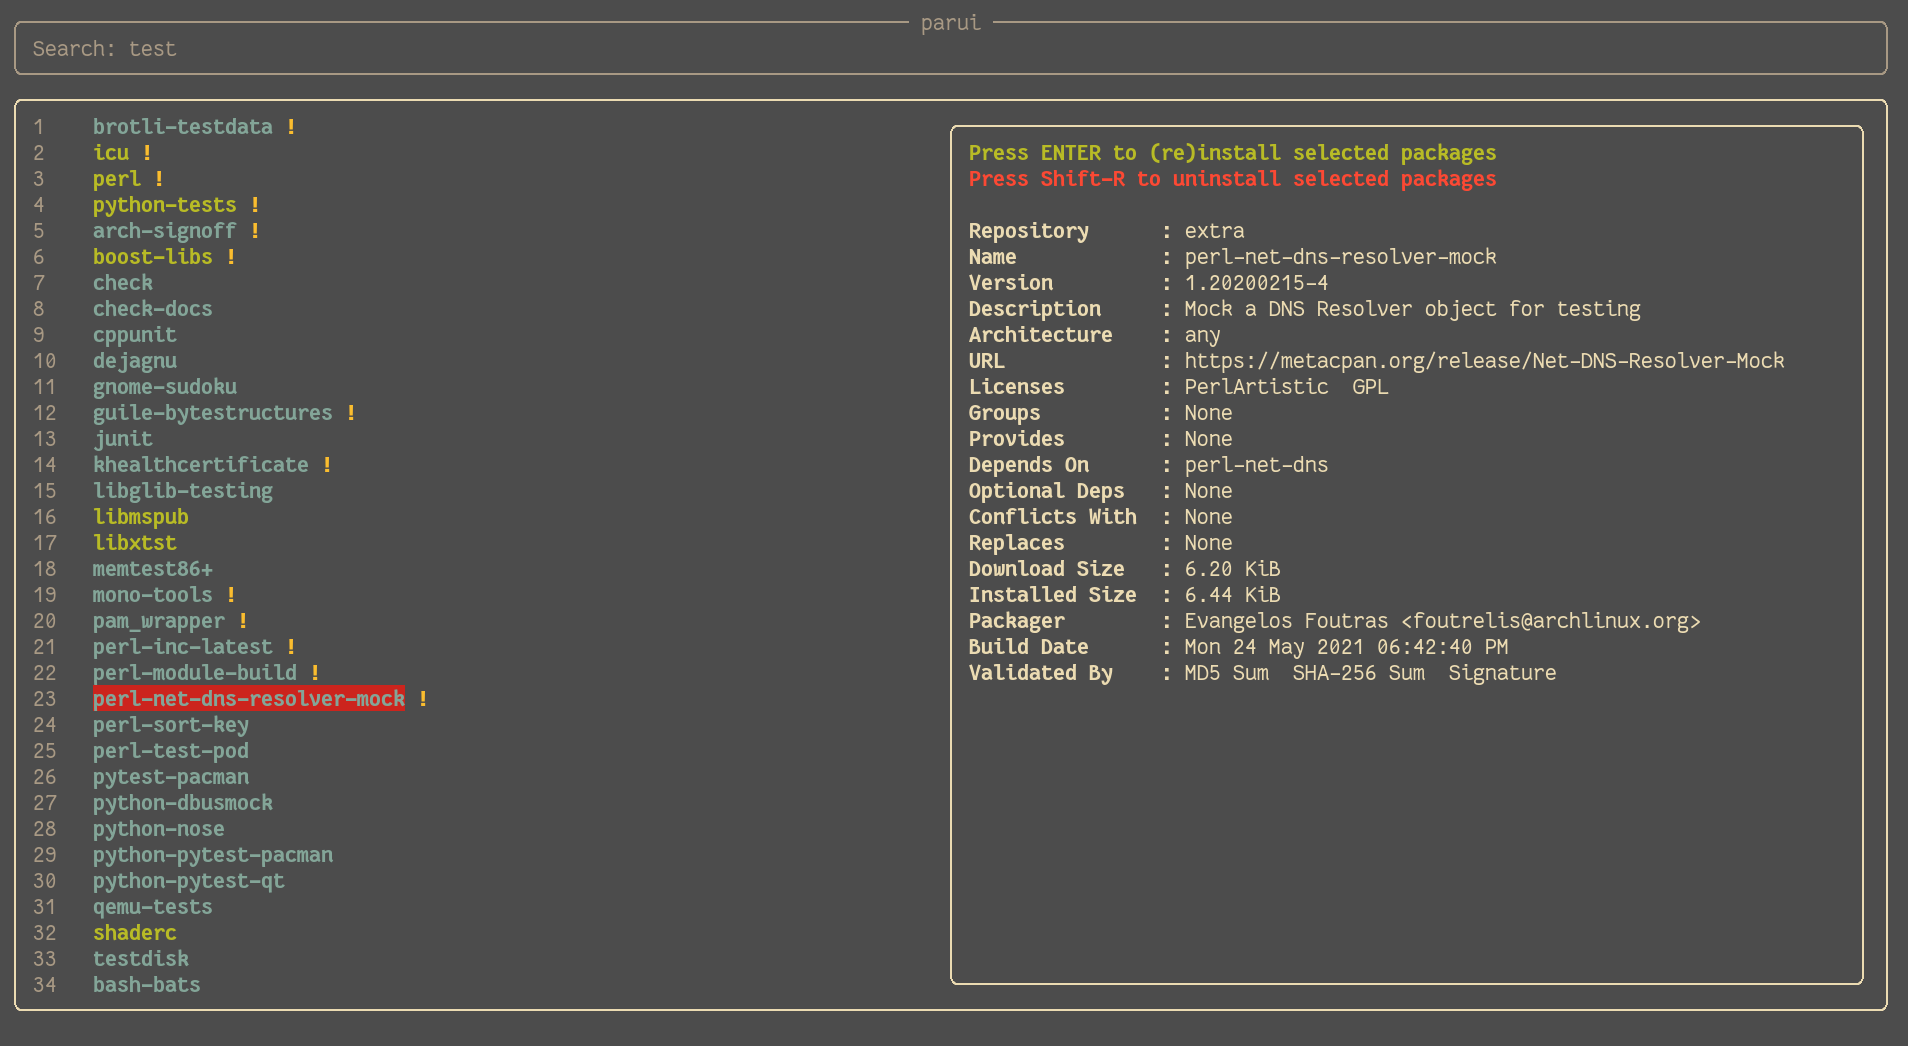Click the Licenses value PerlArtistic GPL
Screen dimensions: 1908x1046
coord(1286,387)
